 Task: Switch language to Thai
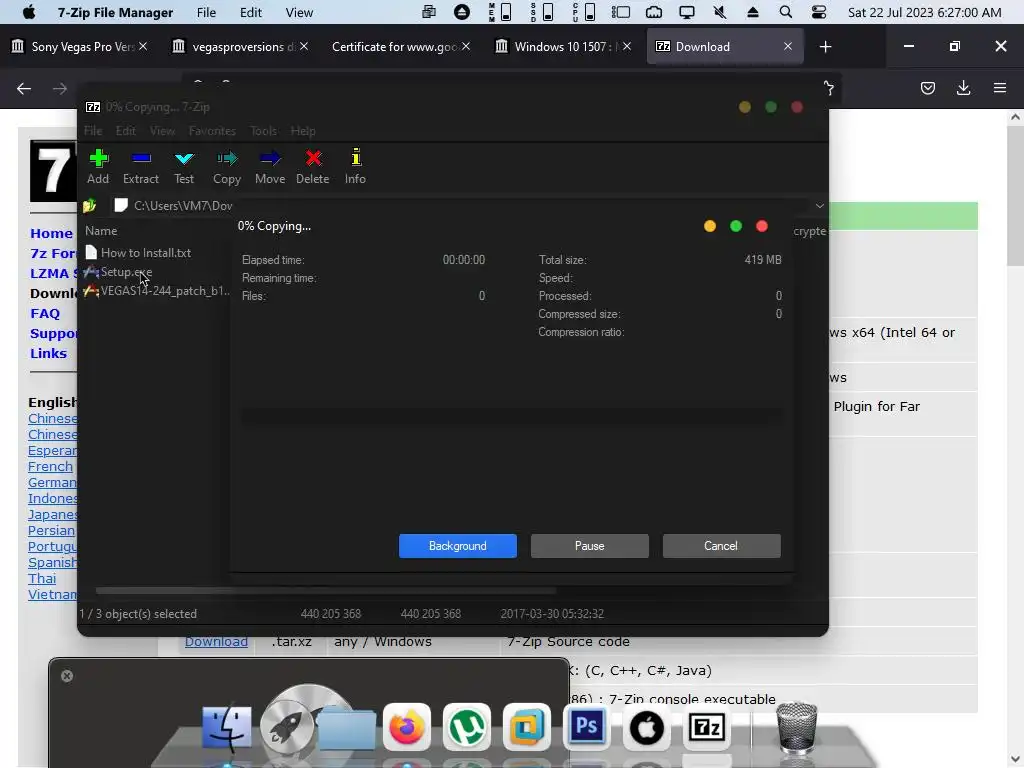(42, 579)
